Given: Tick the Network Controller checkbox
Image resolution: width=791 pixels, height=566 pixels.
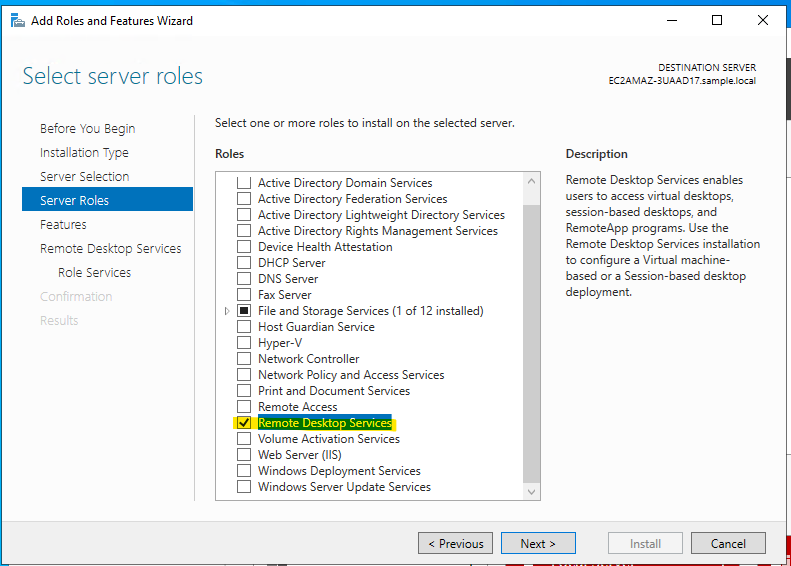Looking at the screenshot, I should [244, 359].
